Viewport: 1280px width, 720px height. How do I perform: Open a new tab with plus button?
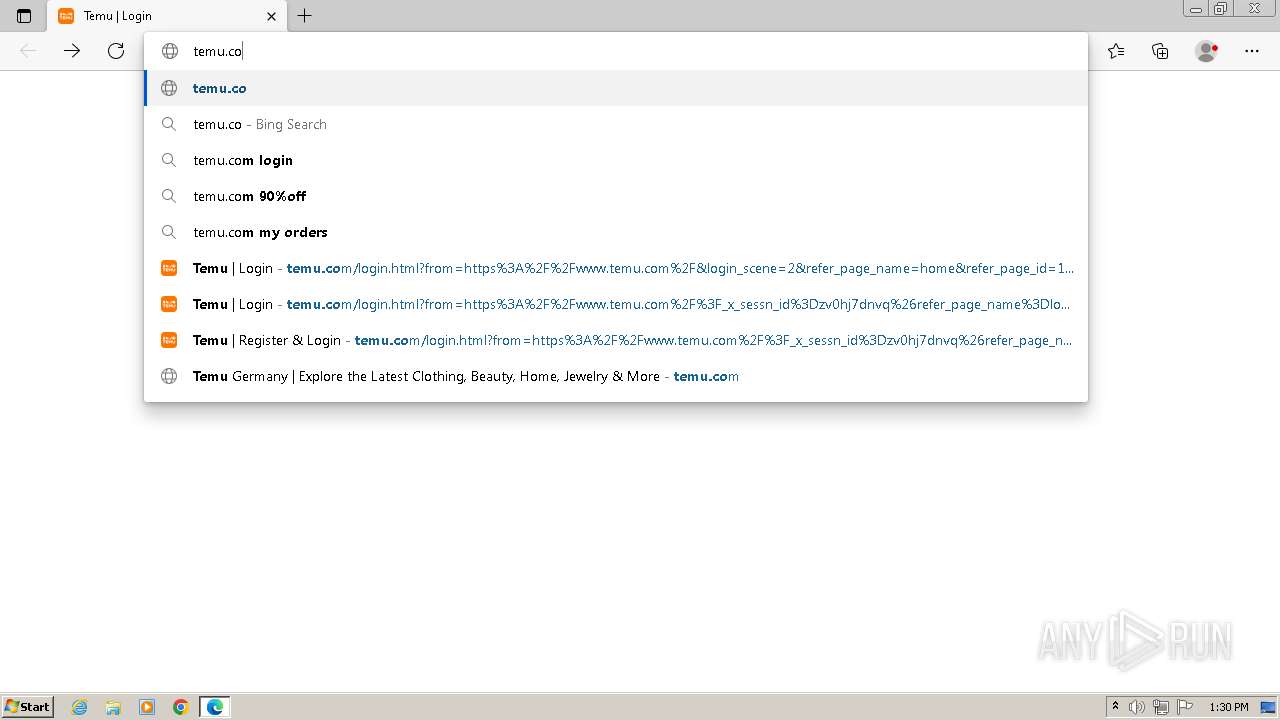coord(305,16)
